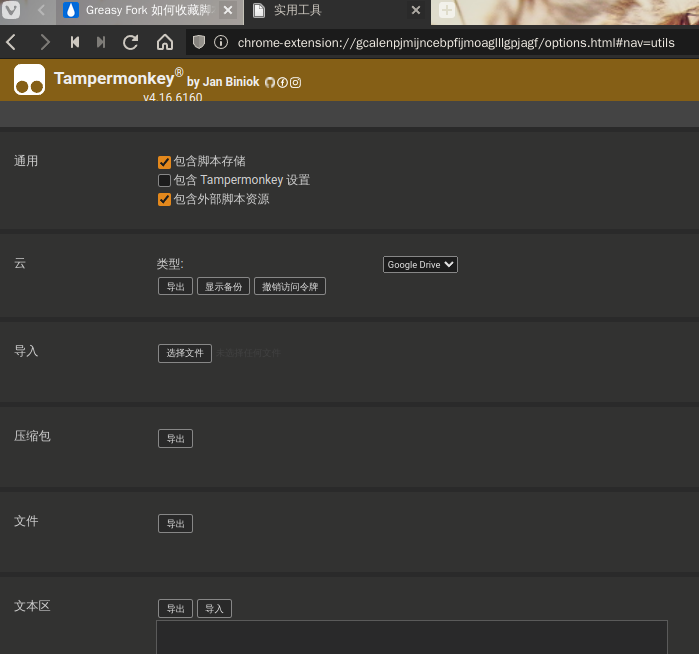The height and width of the screenshot is (654, 699).
Task: Reload the current page
Action: click(130, 42)
